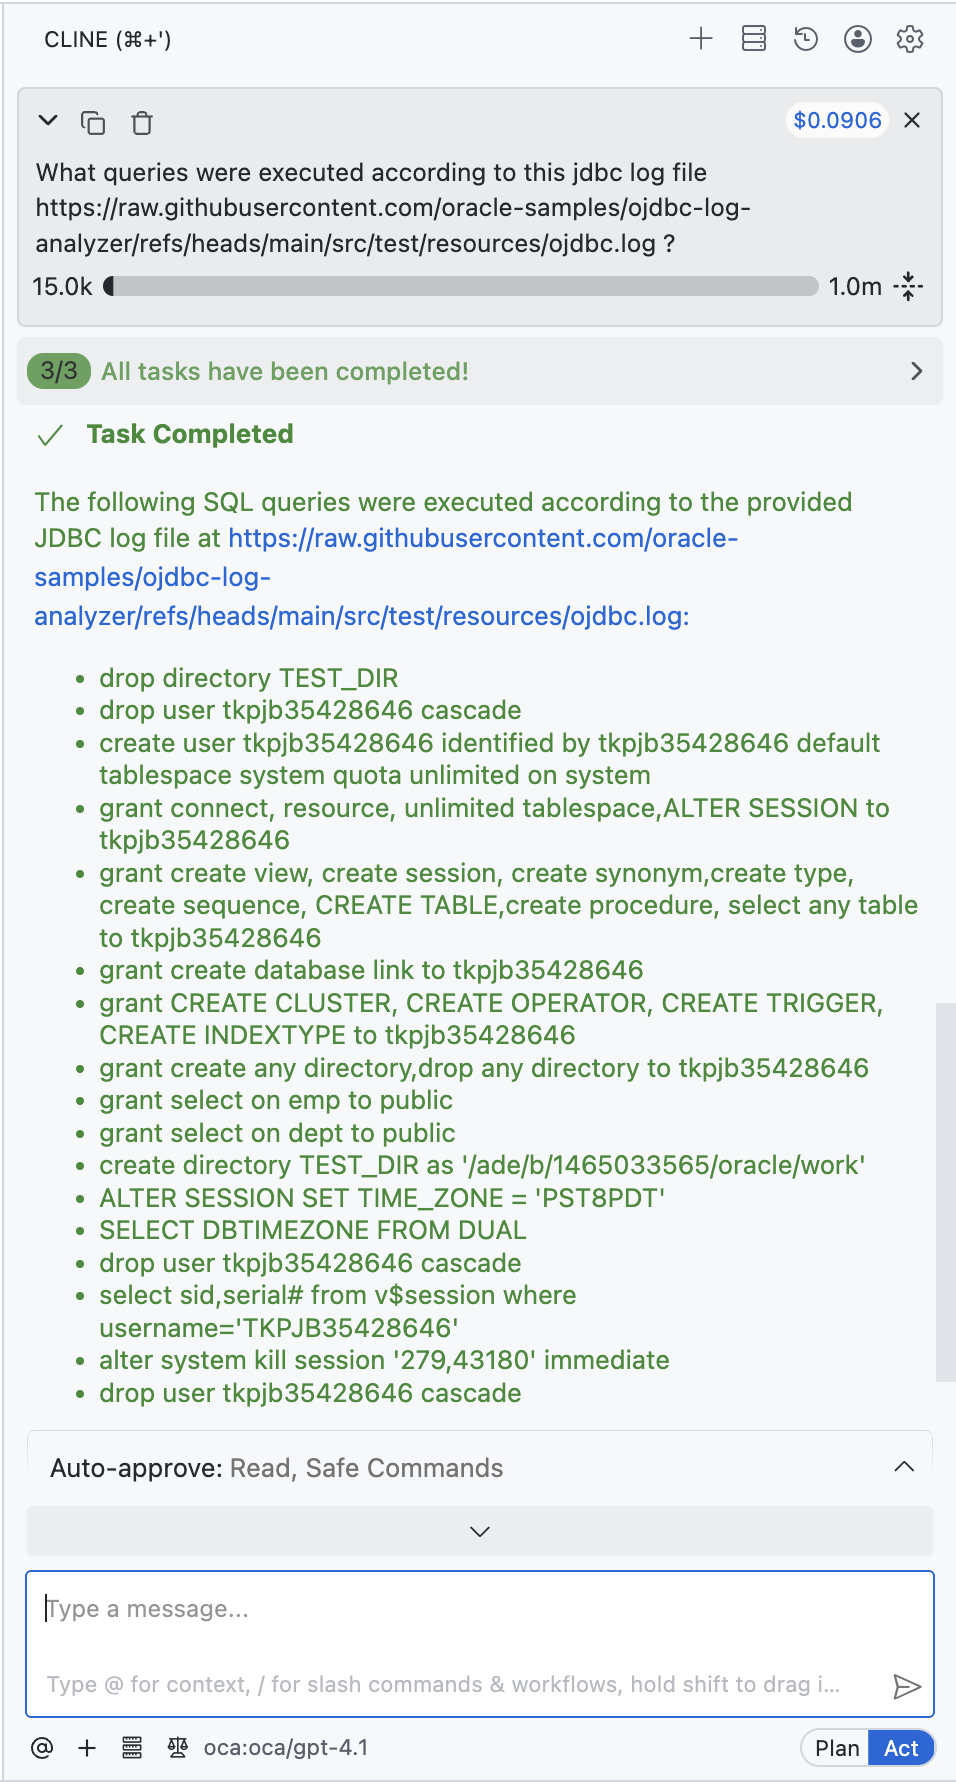
Task: Expand the completed tasks list
Action: tap(915, 371)
